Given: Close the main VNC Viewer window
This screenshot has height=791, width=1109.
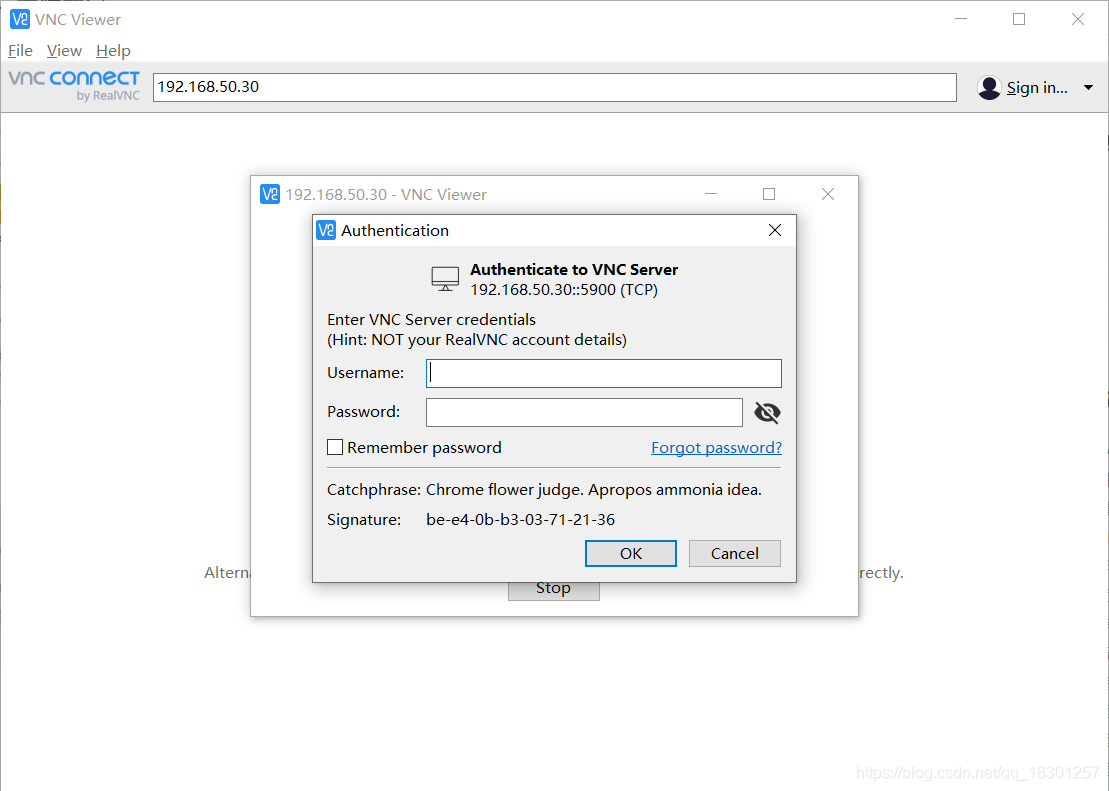Looking at the screenshot, I should [x=1077, y=19].
